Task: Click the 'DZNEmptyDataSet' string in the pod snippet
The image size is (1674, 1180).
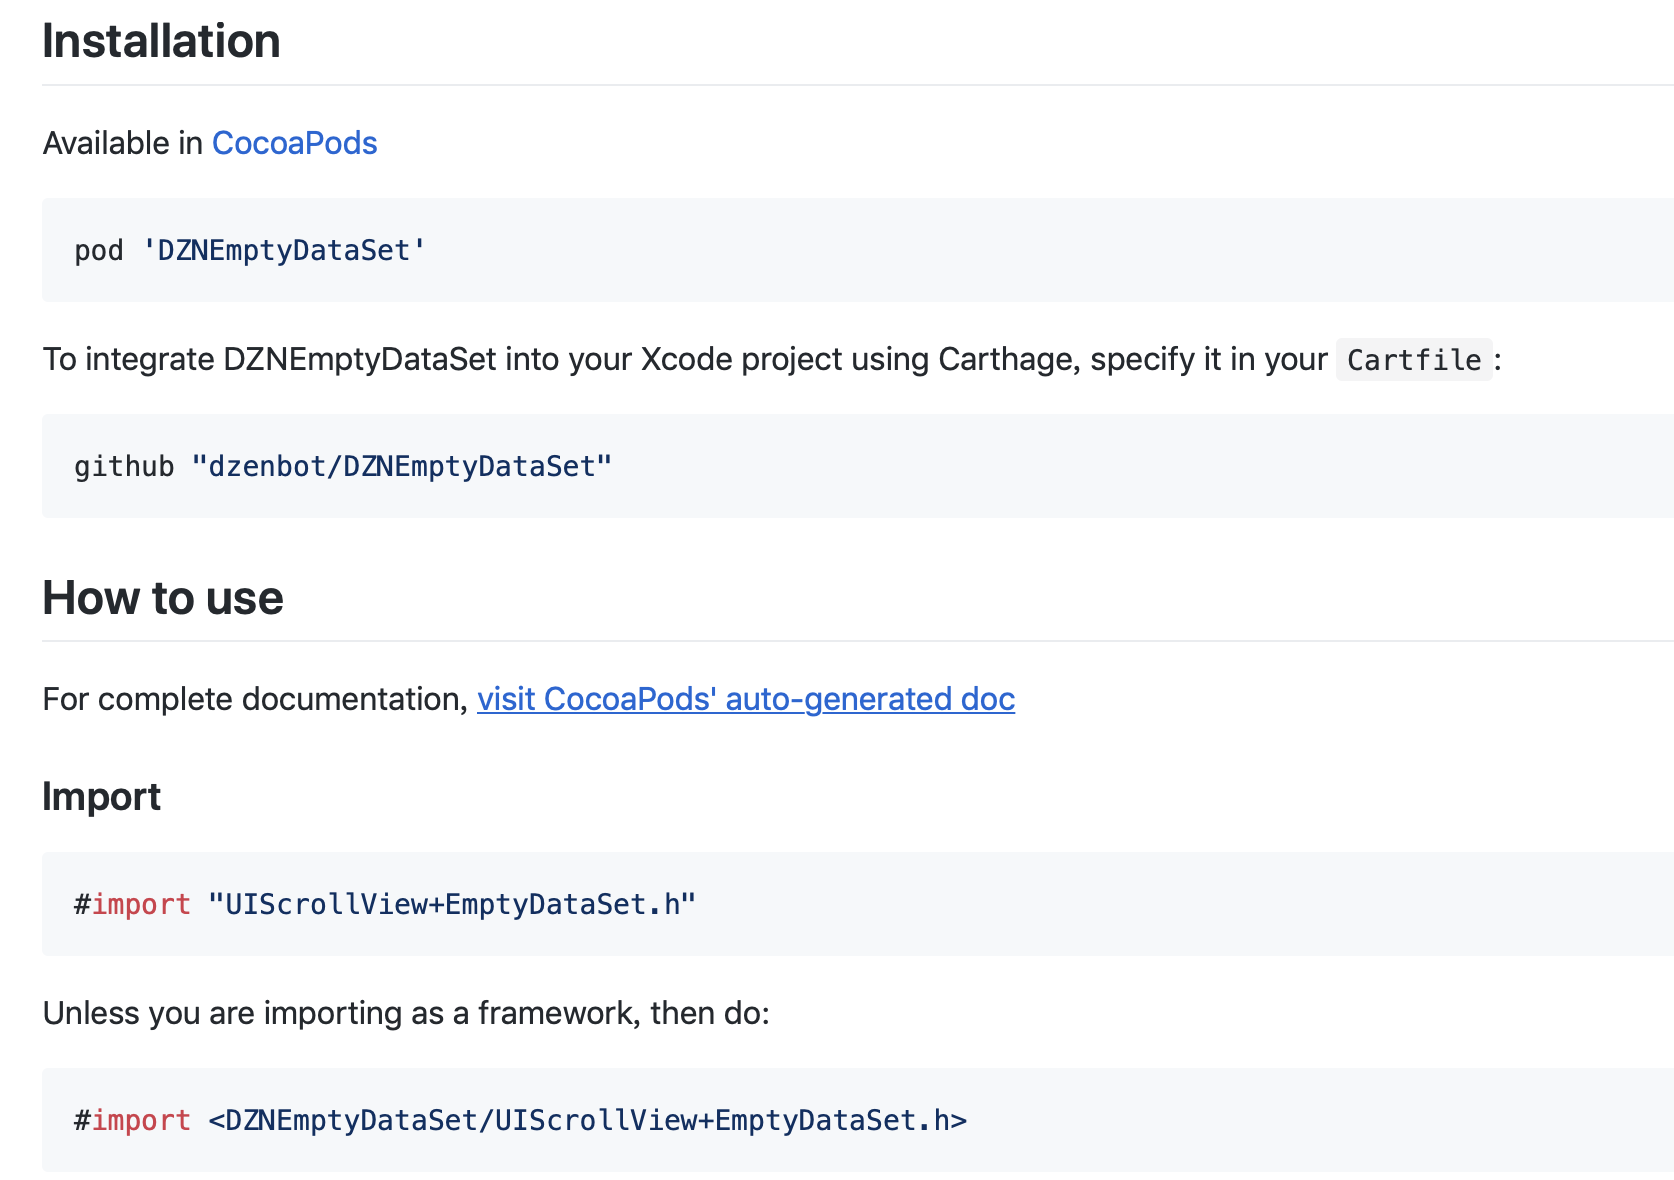Action: click(284, 250)
